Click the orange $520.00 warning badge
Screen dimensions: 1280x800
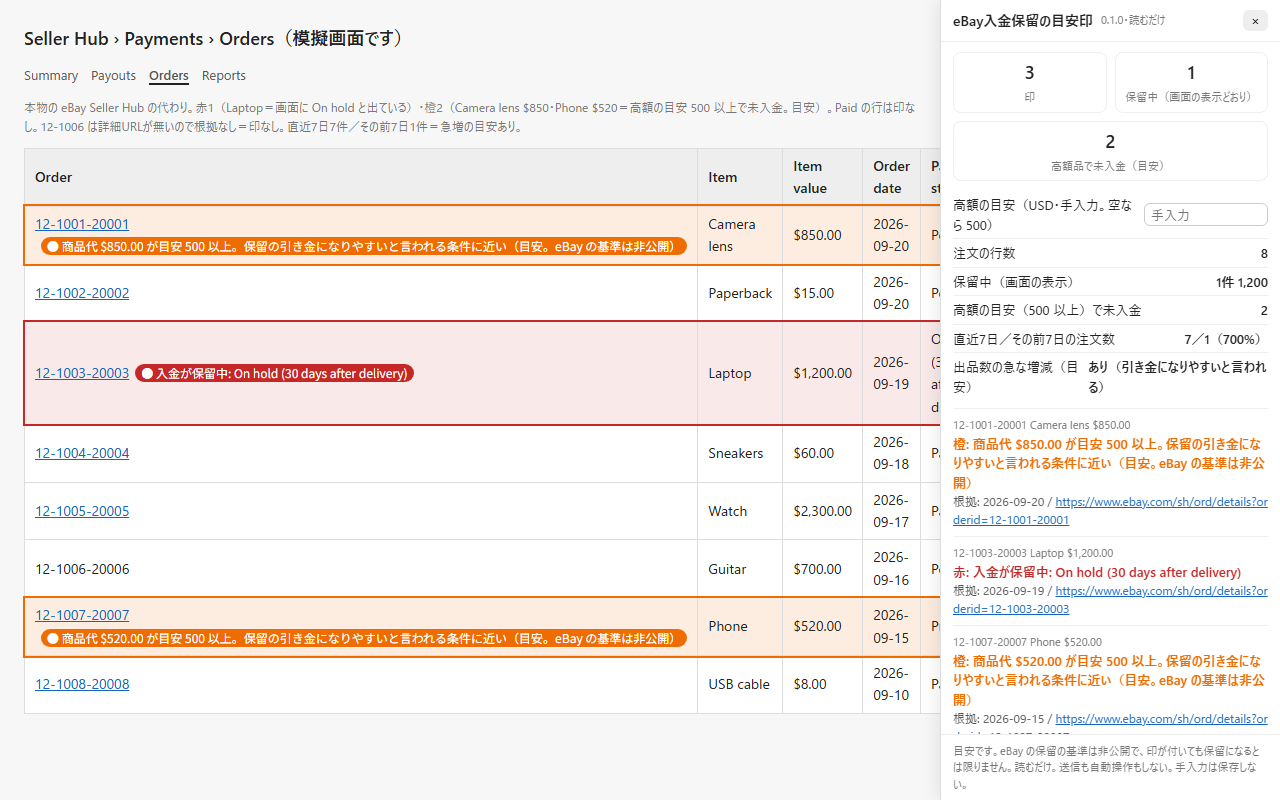tap(364, 638)
